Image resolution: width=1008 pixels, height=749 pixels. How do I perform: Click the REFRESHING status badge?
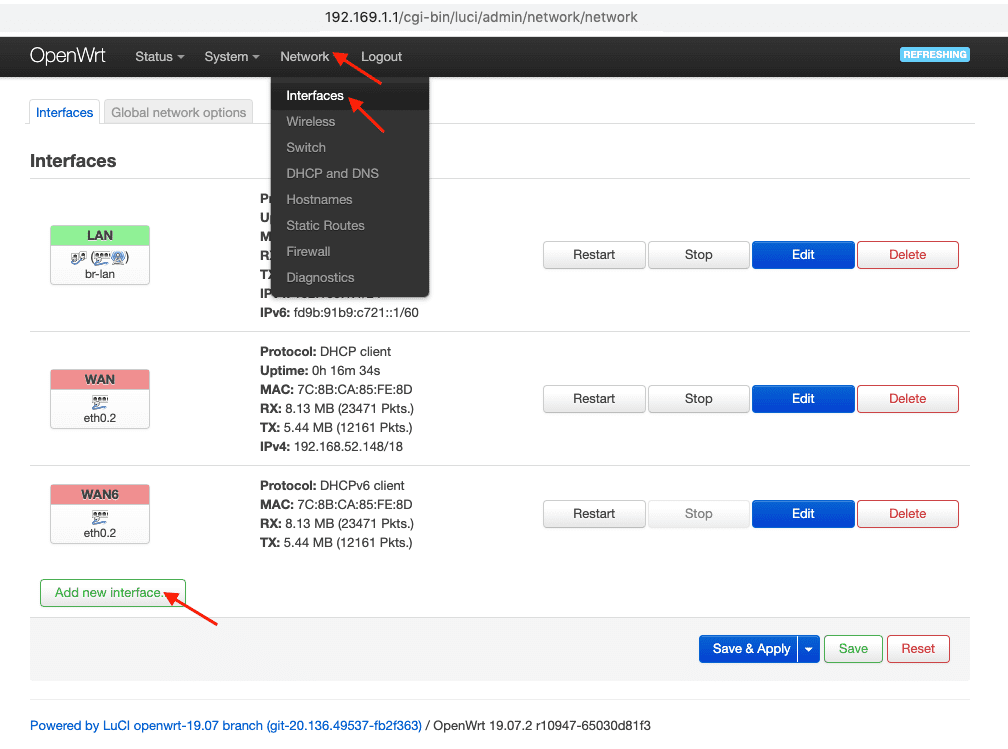[x=934, y=55]
